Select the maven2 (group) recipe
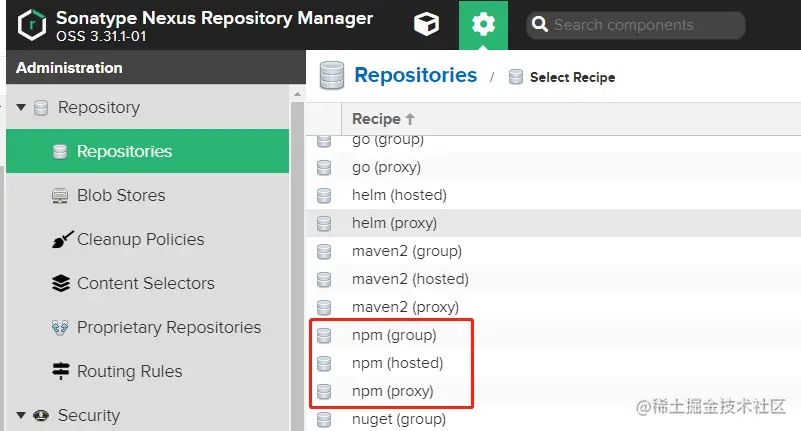This screenshot has width=801, height=431. [553, 251]
